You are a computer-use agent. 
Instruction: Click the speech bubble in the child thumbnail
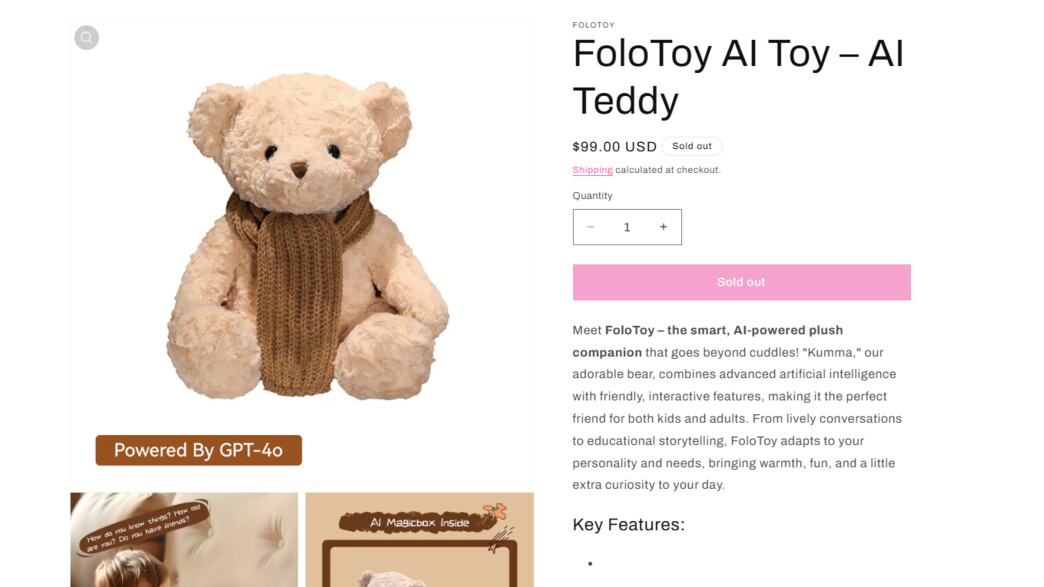pos(144,526)
